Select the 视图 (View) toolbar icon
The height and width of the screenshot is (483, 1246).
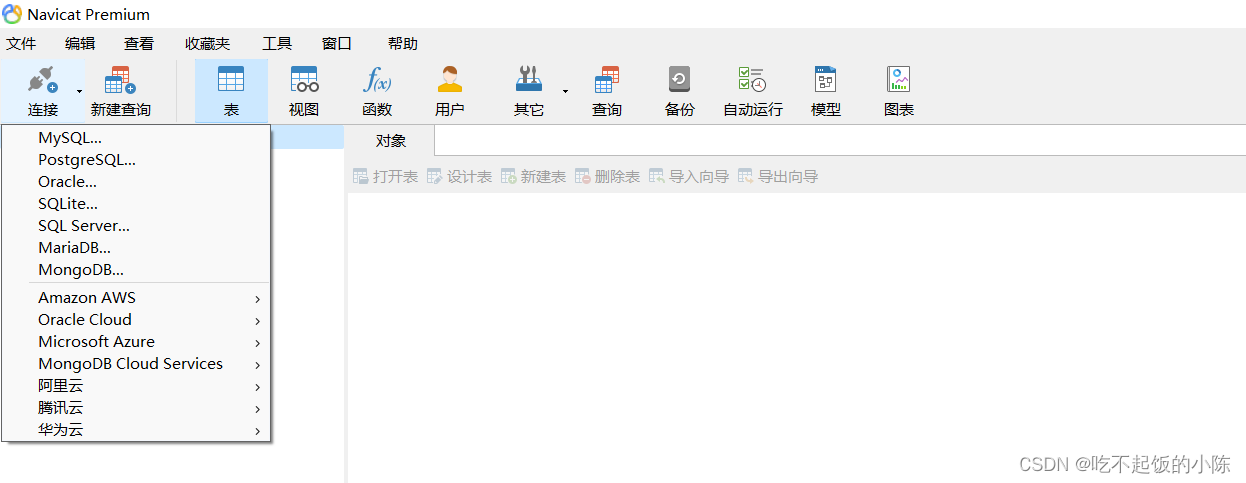[304, 80]
